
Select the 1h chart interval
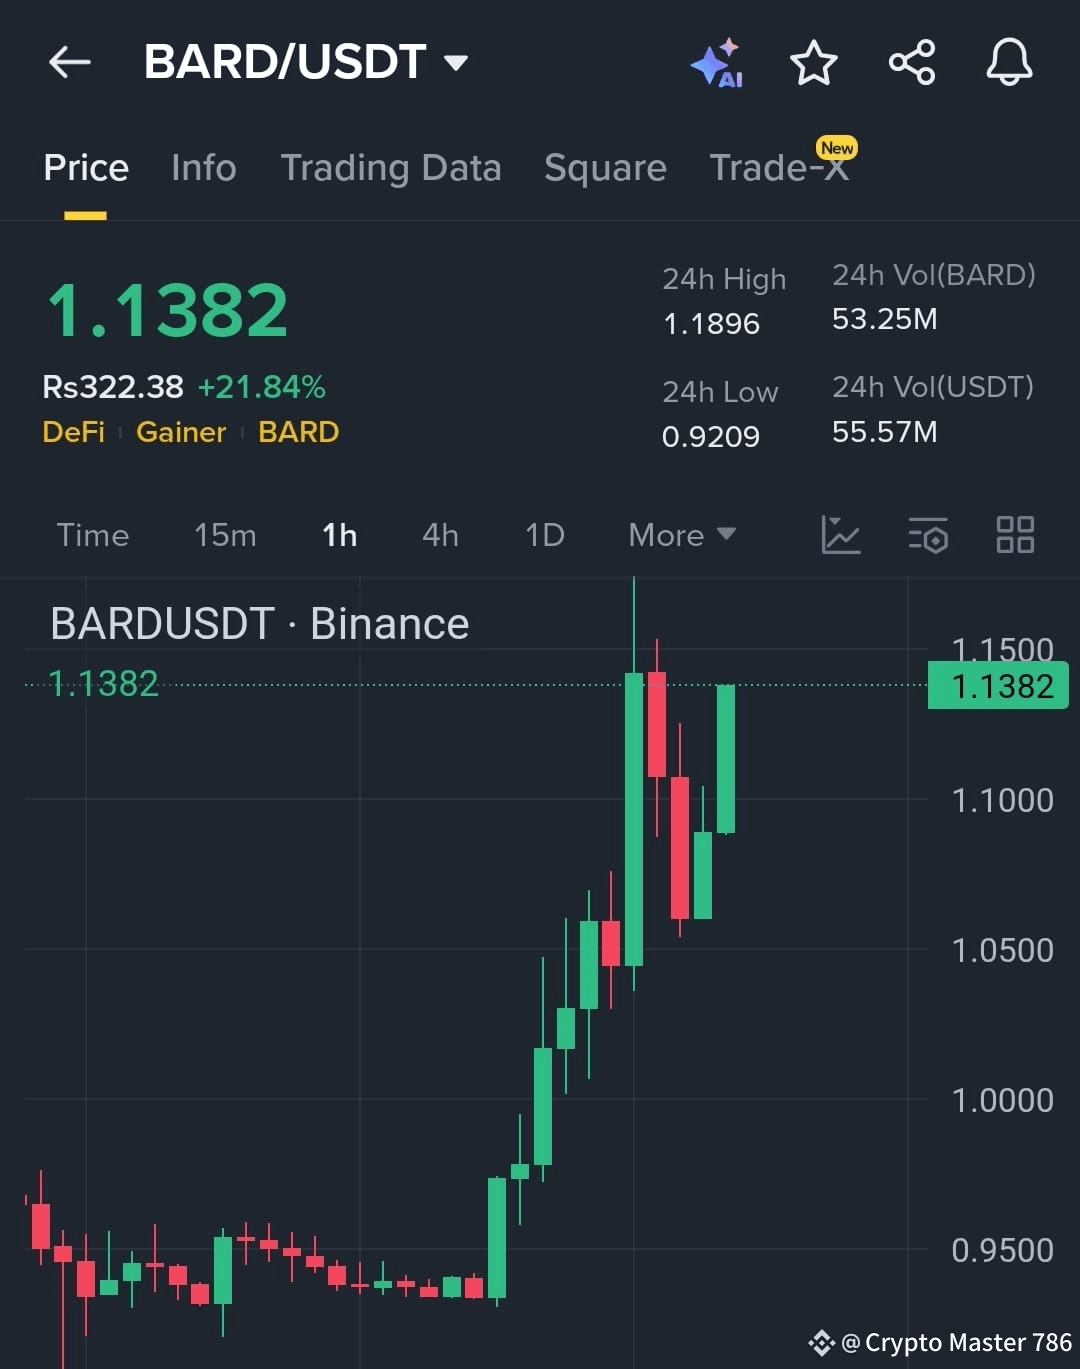[340, 535]
